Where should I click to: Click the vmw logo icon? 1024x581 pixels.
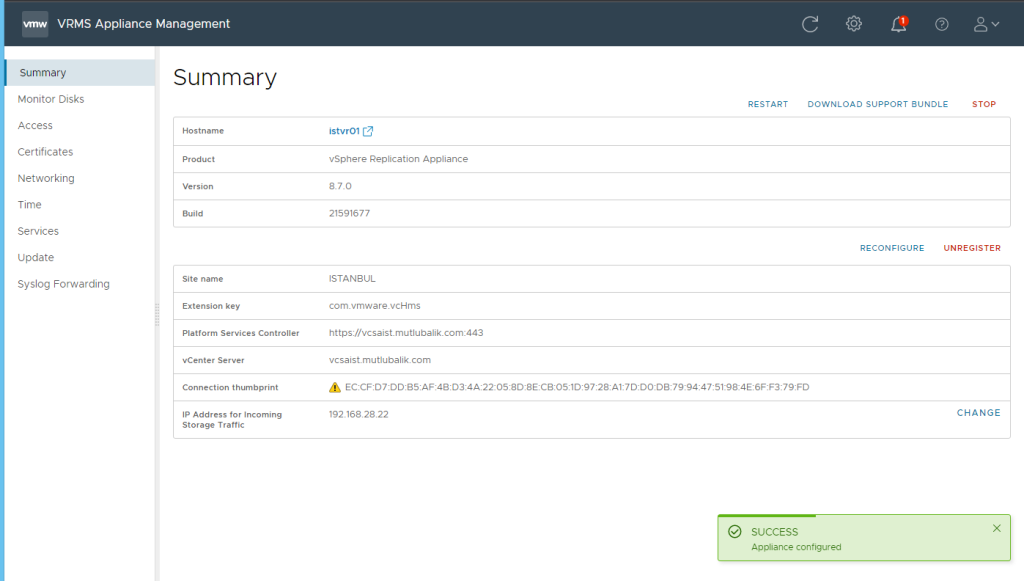pyautogui.click(x=35, y=24)
